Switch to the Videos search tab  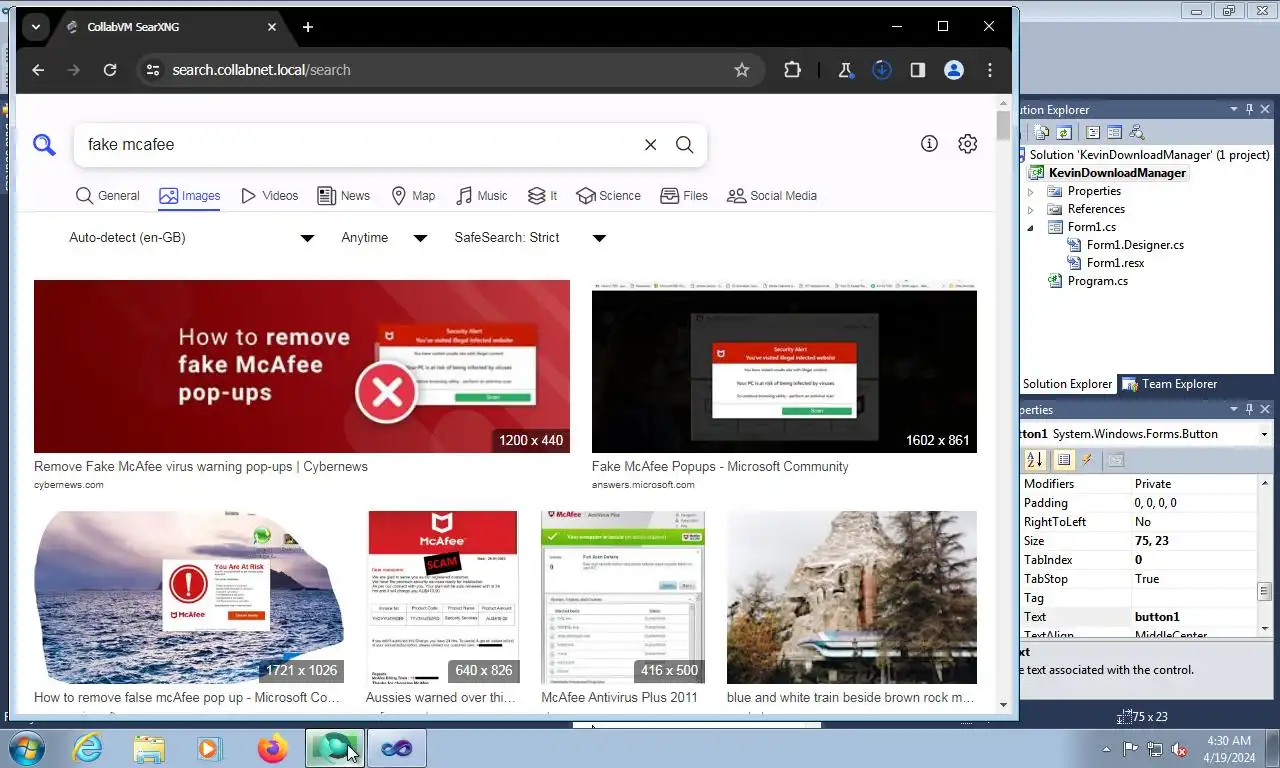[270, 196]
